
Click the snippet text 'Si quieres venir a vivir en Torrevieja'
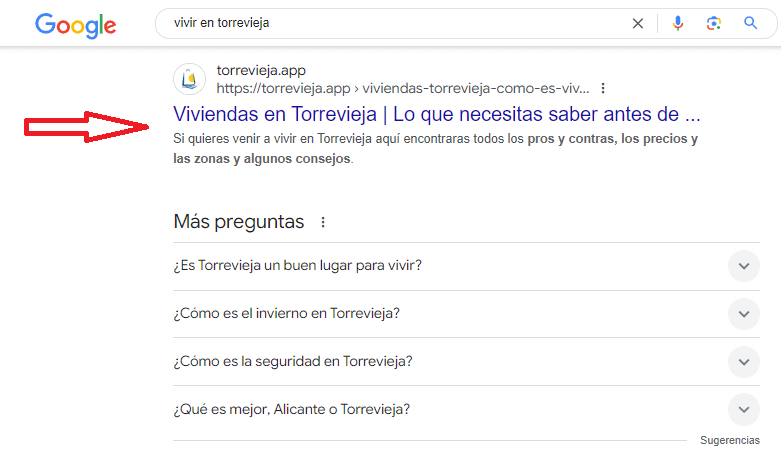[x=272, y=138]
